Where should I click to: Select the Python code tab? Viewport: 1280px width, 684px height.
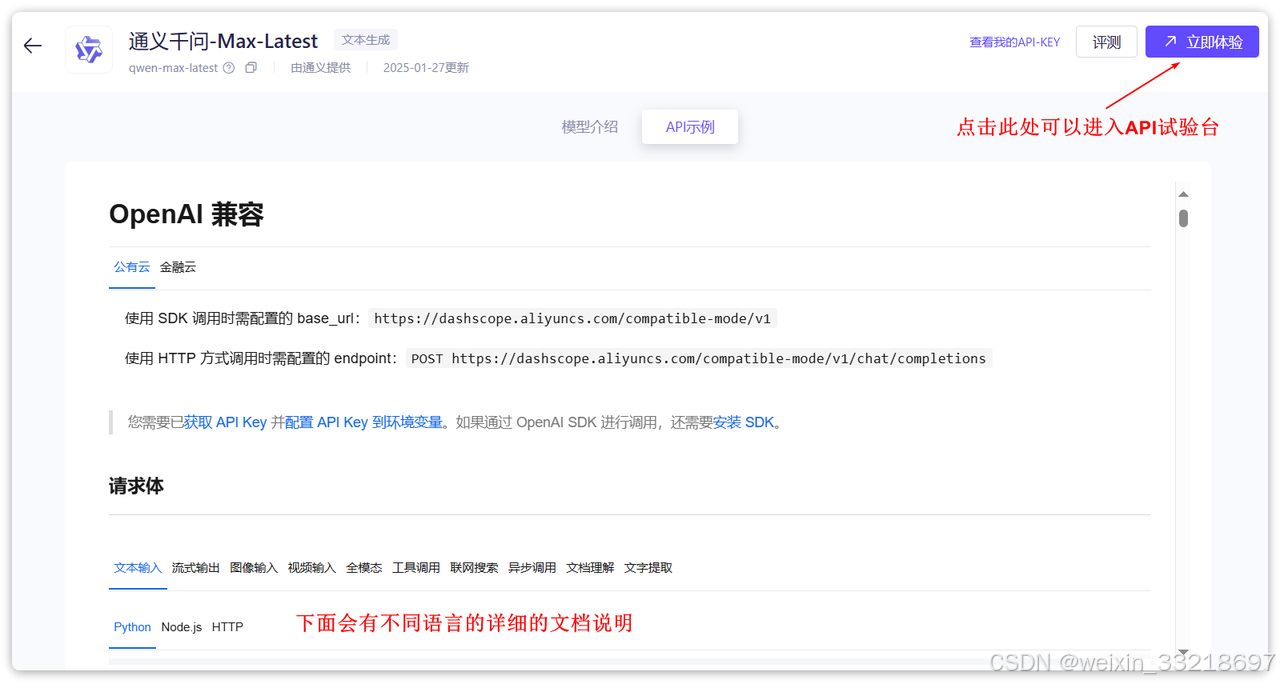(132, 627)
